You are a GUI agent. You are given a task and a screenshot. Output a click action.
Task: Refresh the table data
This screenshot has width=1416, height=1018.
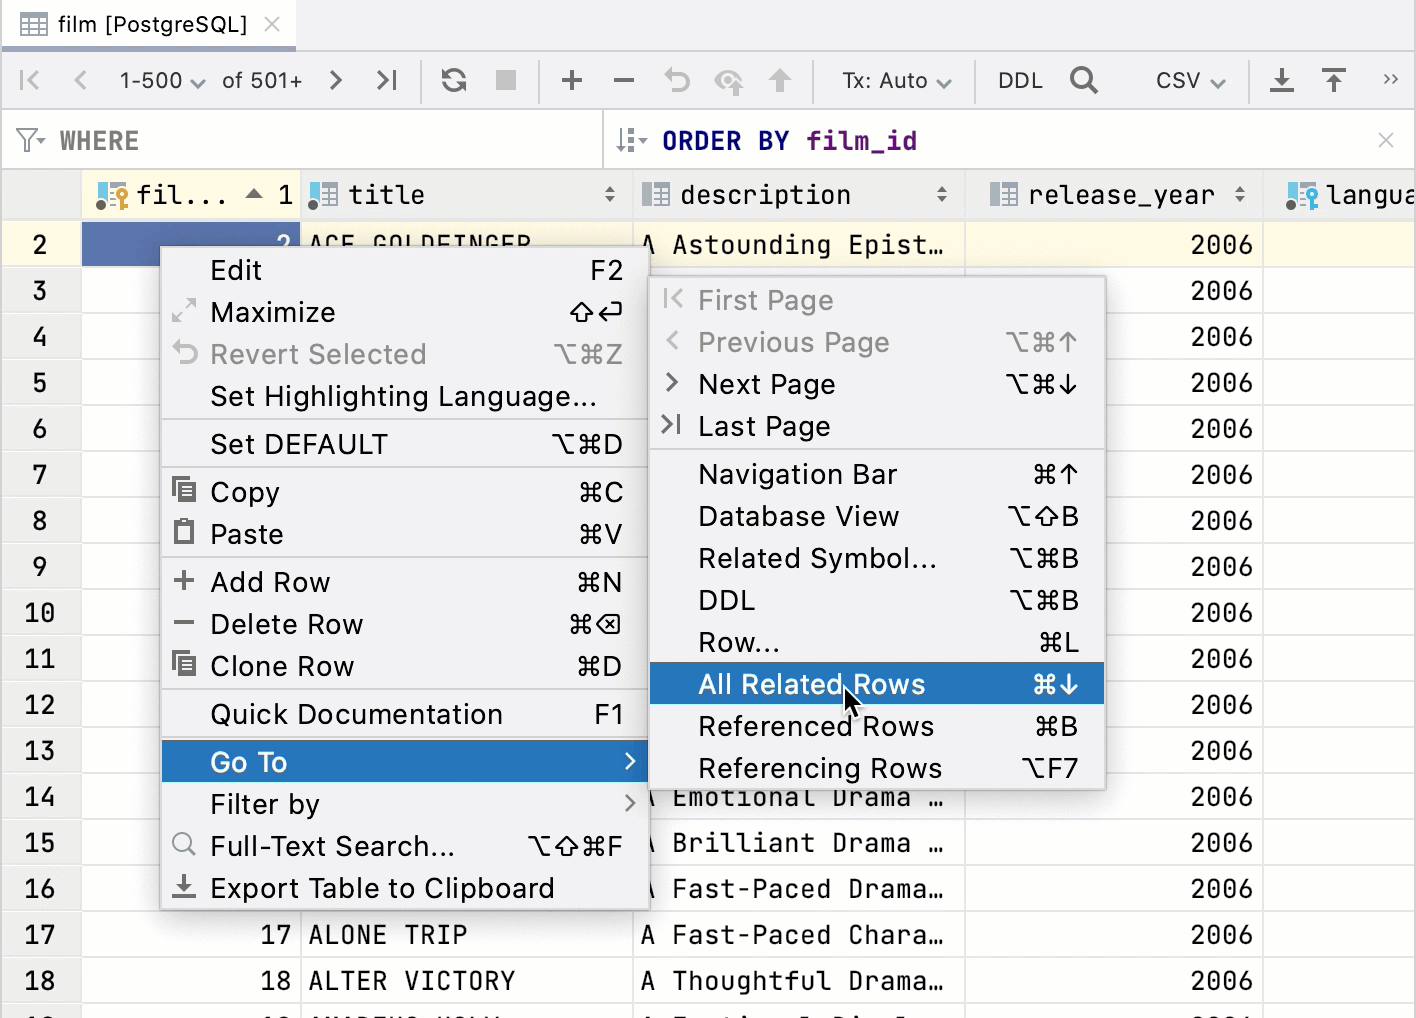pos(453,80)
